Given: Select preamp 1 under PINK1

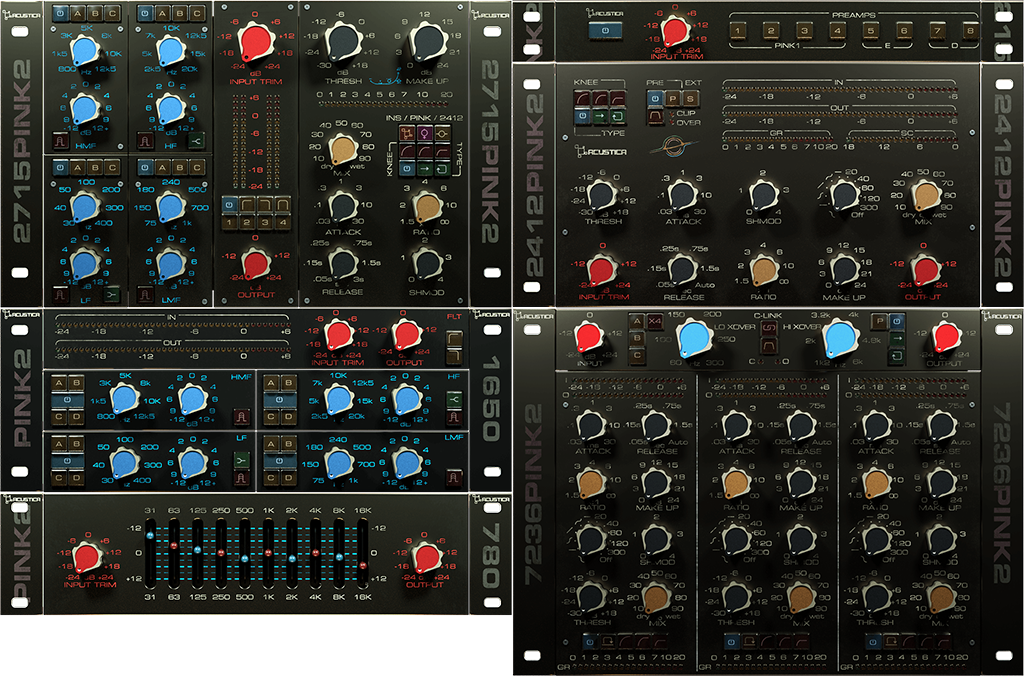Looking at the screenshot, I should click(737, 30).
